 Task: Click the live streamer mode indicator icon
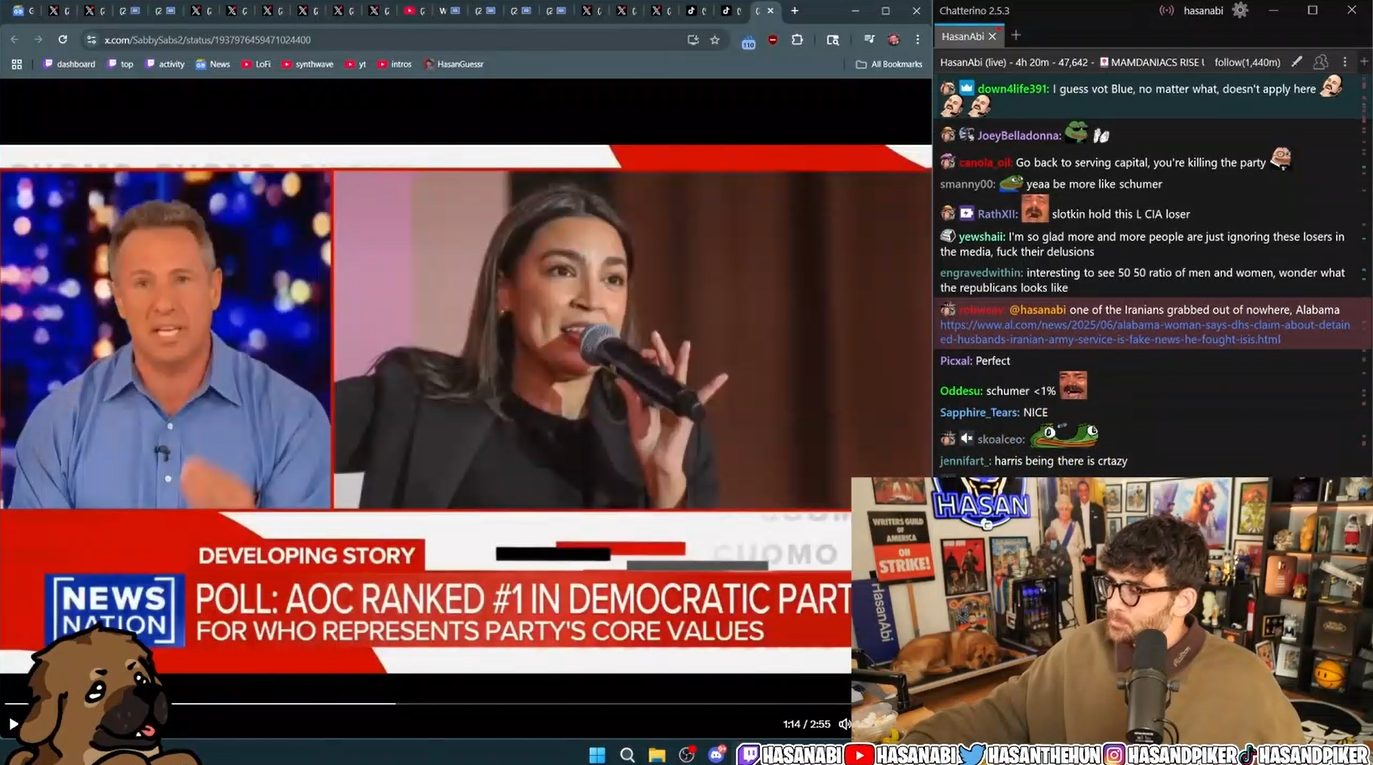tap(1166, 10)
